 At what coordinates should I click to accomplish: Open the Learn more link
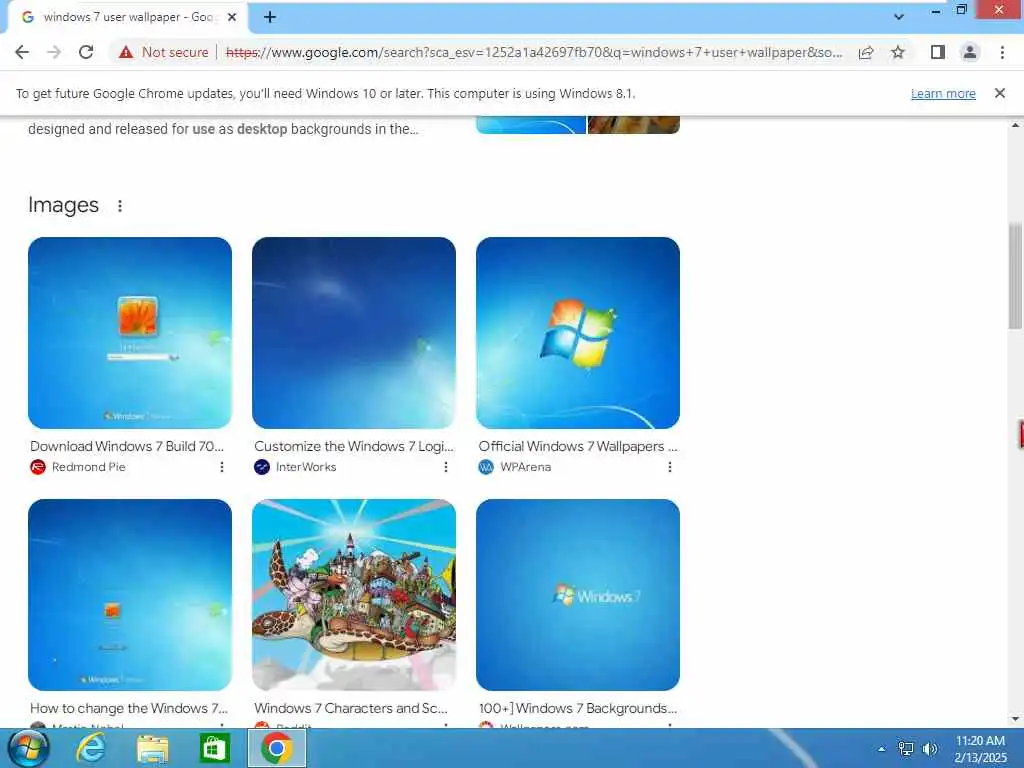click(943, 93)
